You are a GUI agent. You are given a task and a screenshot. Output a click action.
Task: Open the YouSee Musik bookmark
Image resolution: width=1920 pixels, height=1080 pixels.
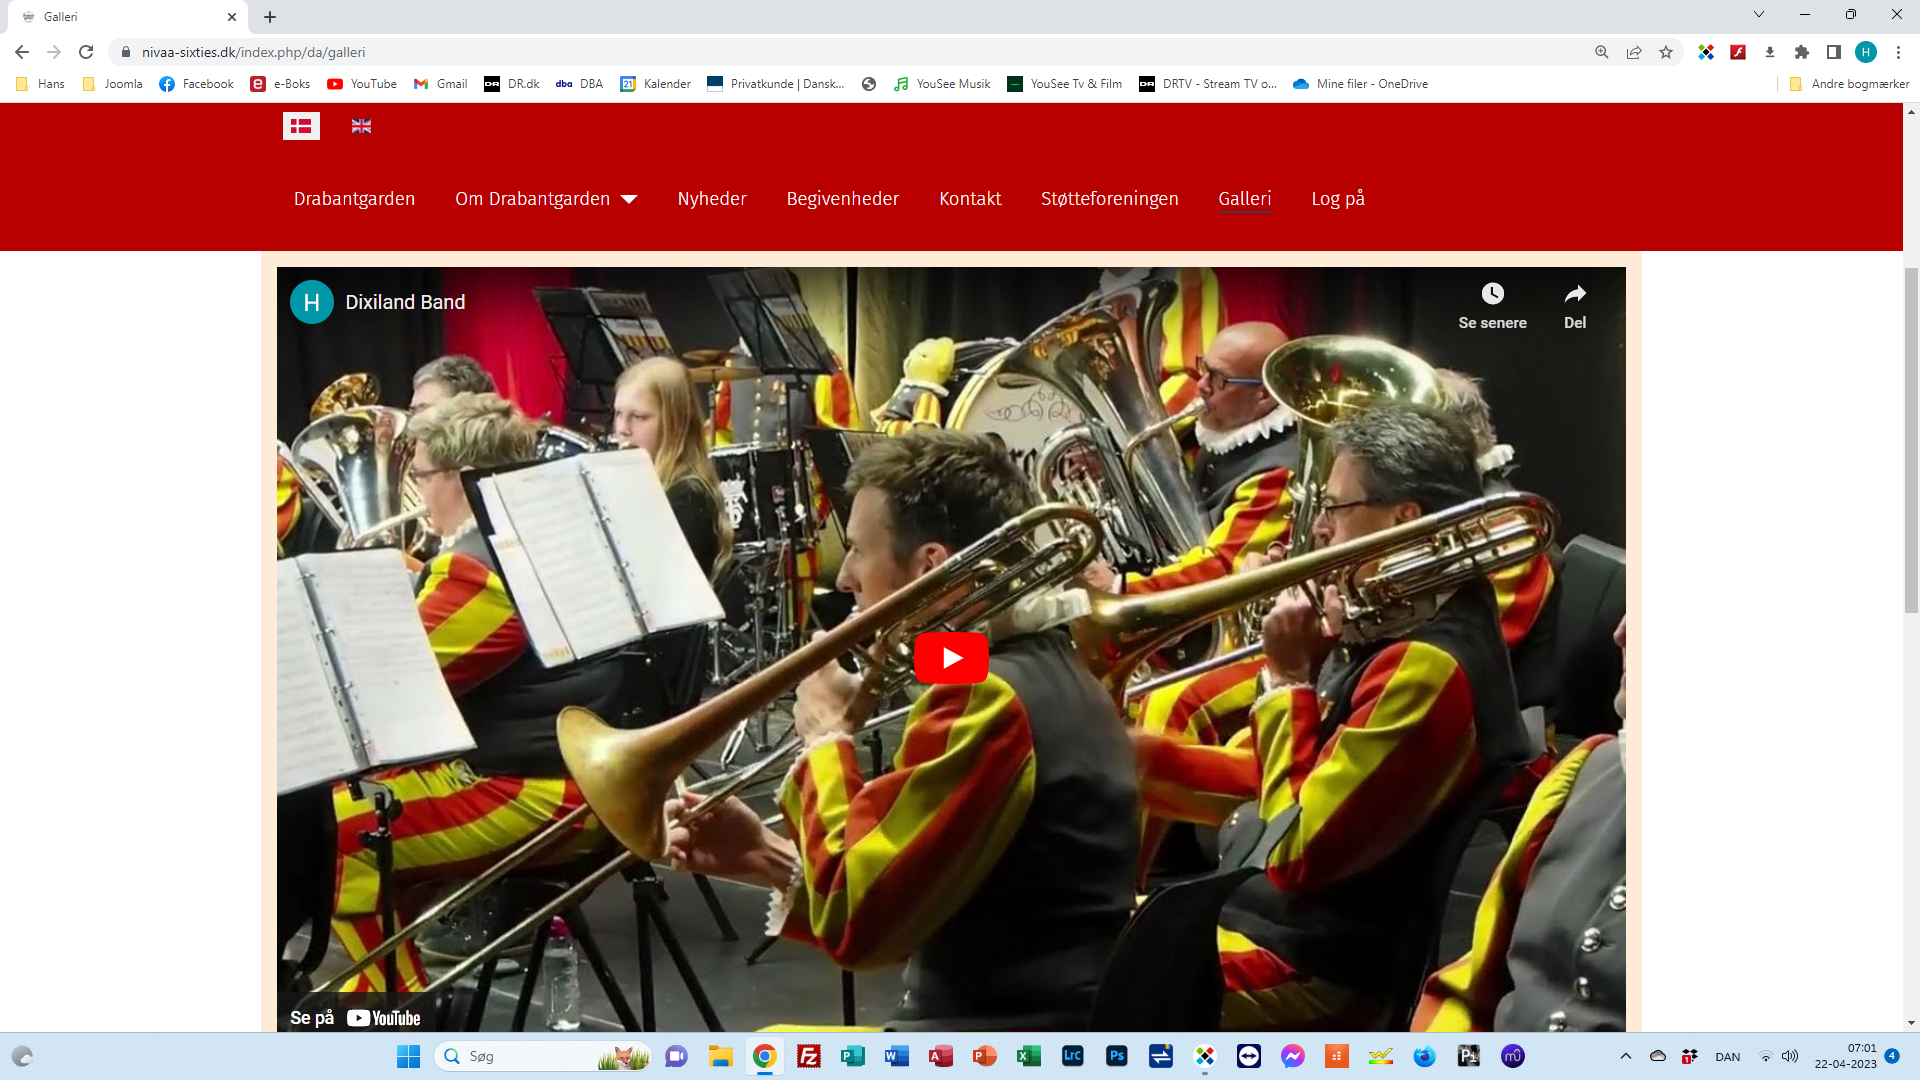click(943, 84)
